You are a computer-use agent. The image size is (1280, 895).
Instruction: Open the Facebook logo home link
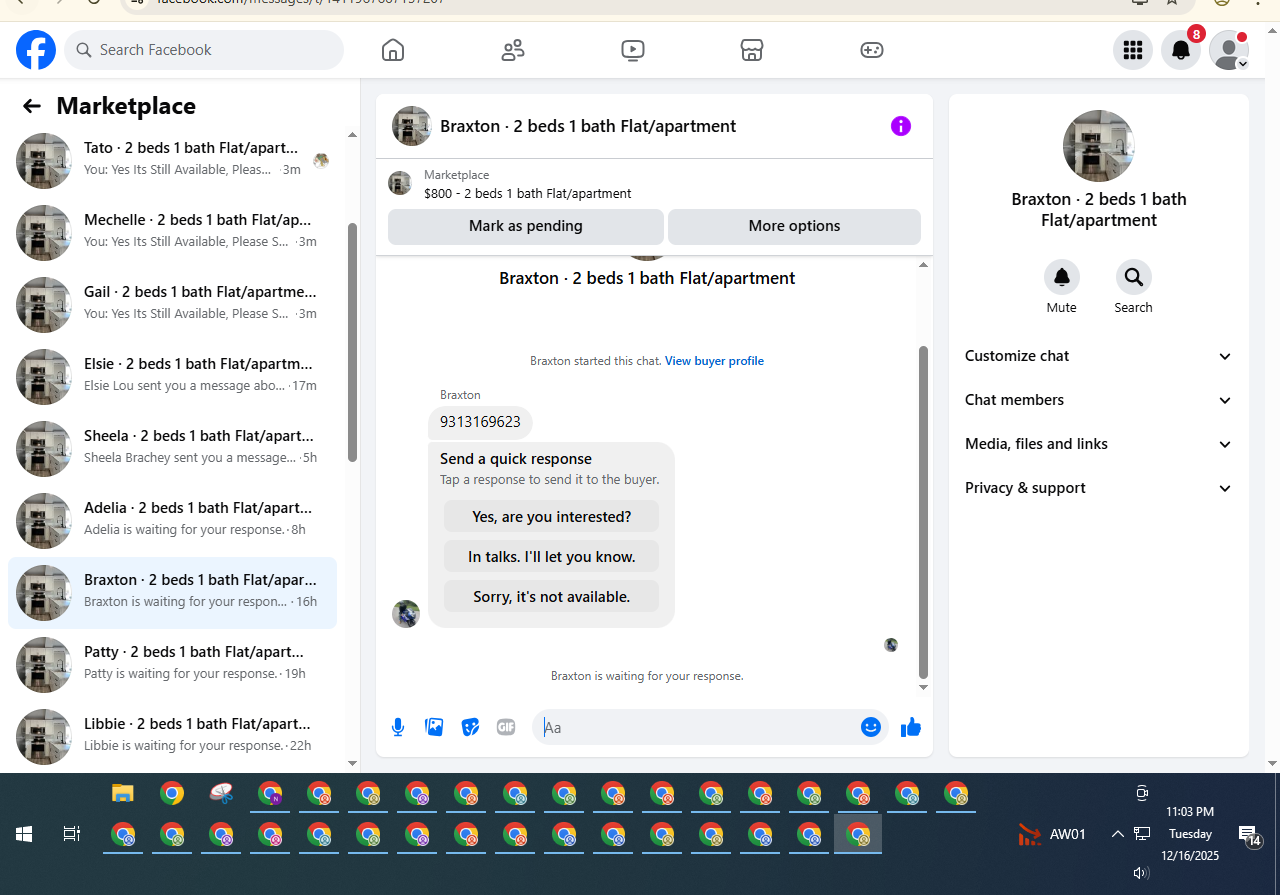click(36, 50)
